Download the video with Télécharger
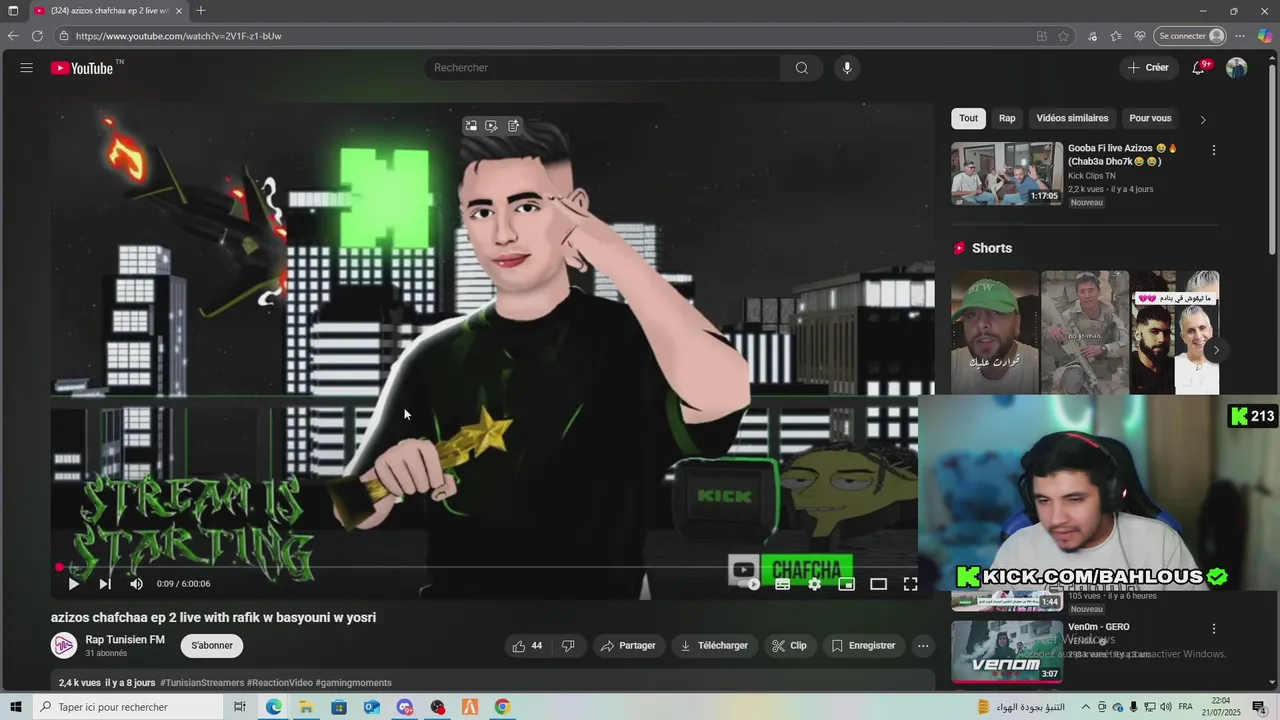This screenshot has height=720, width=1280. point(714,646)
